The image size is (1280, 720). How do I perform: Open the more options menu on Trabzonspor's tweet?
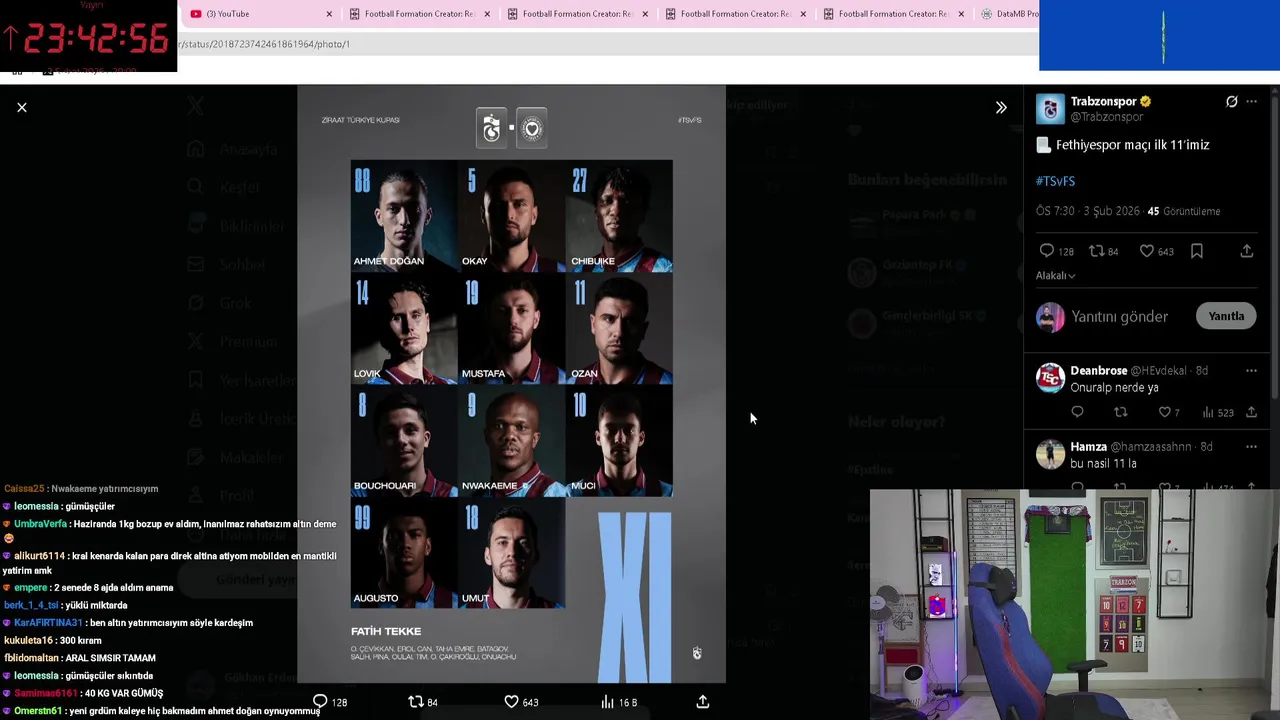(x=1252, y=102)
